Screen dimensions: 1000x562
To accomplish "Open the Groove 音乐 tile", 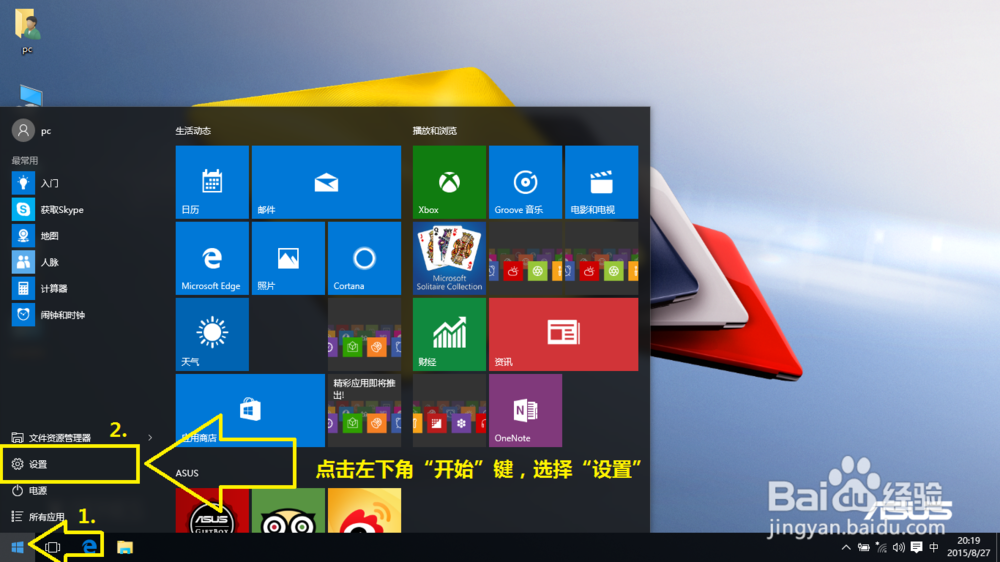I will pyautogui.click(x=525, y=182).
